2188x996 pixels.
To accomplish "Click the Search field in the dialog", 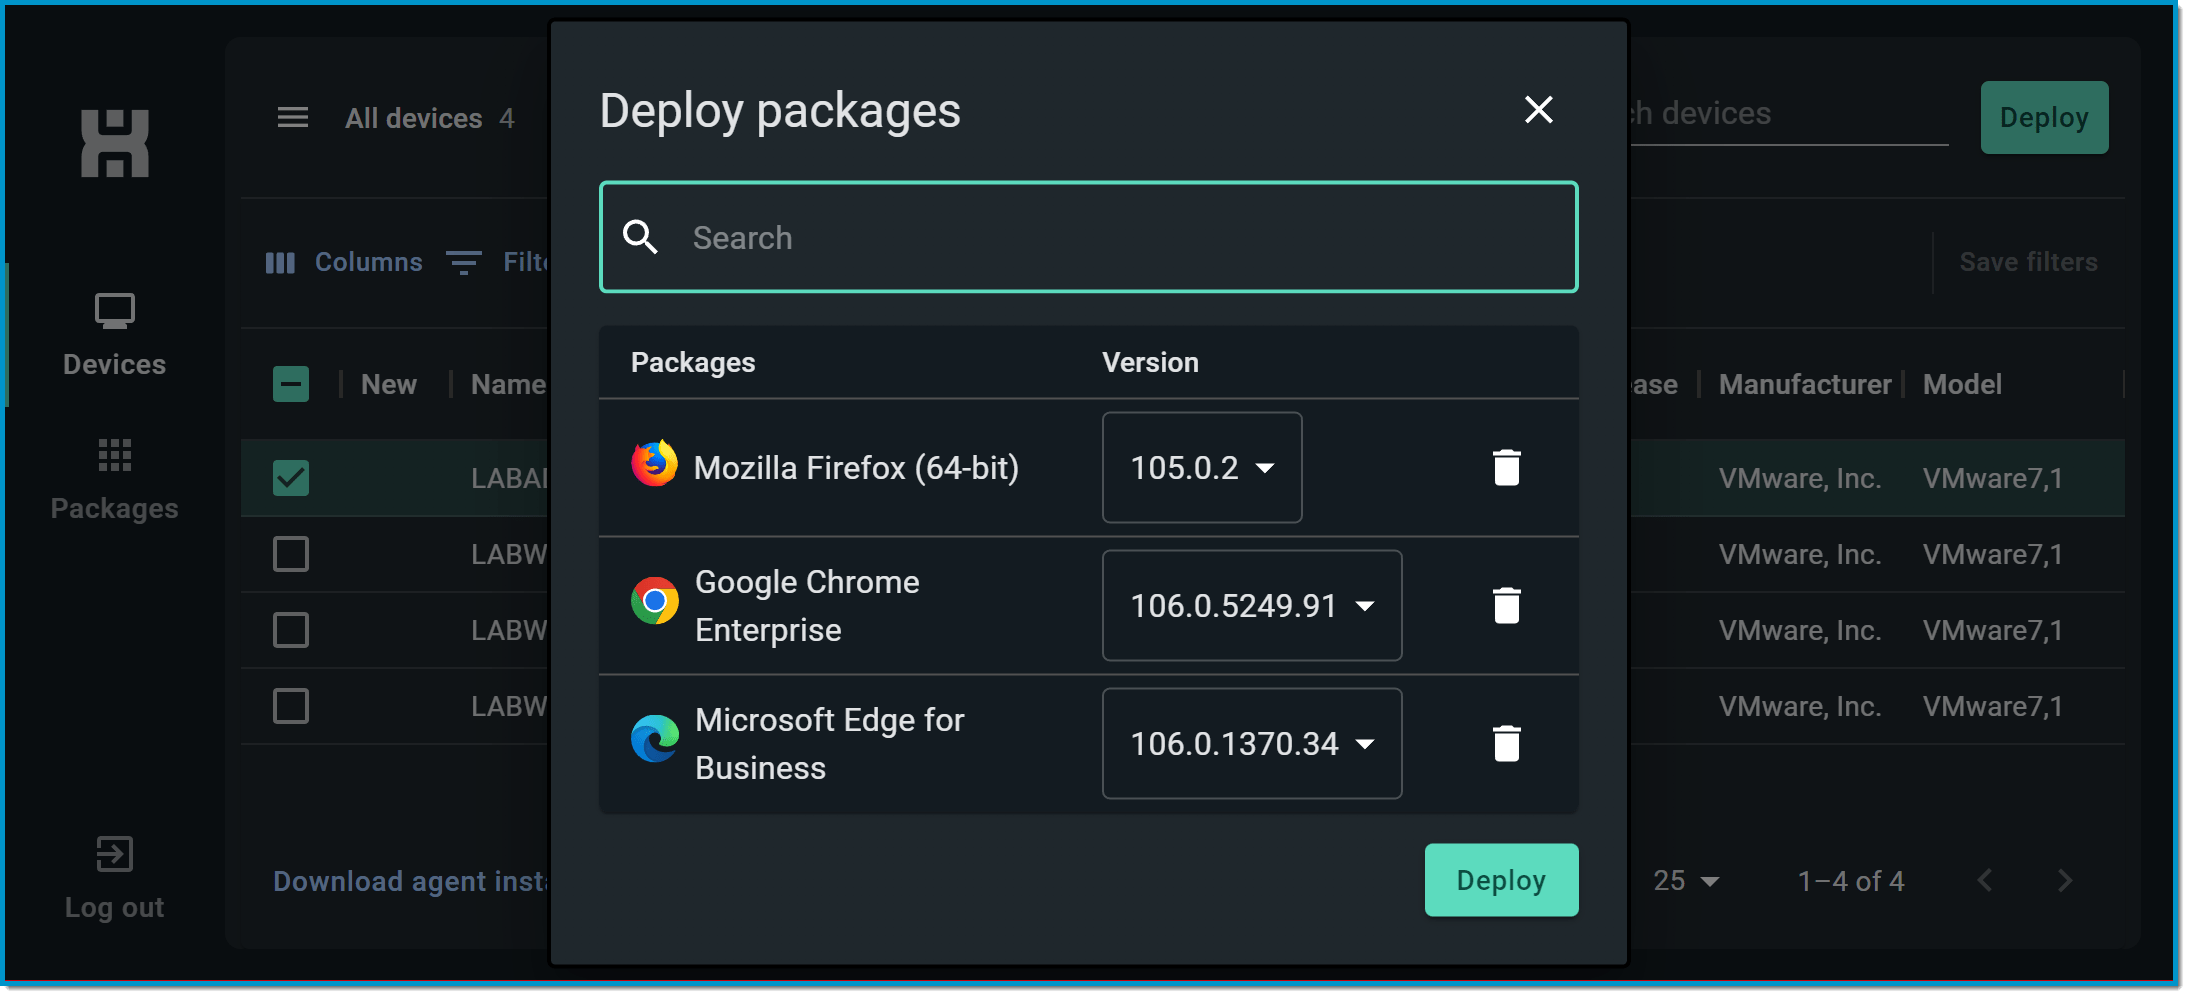I will [1088, 237].
